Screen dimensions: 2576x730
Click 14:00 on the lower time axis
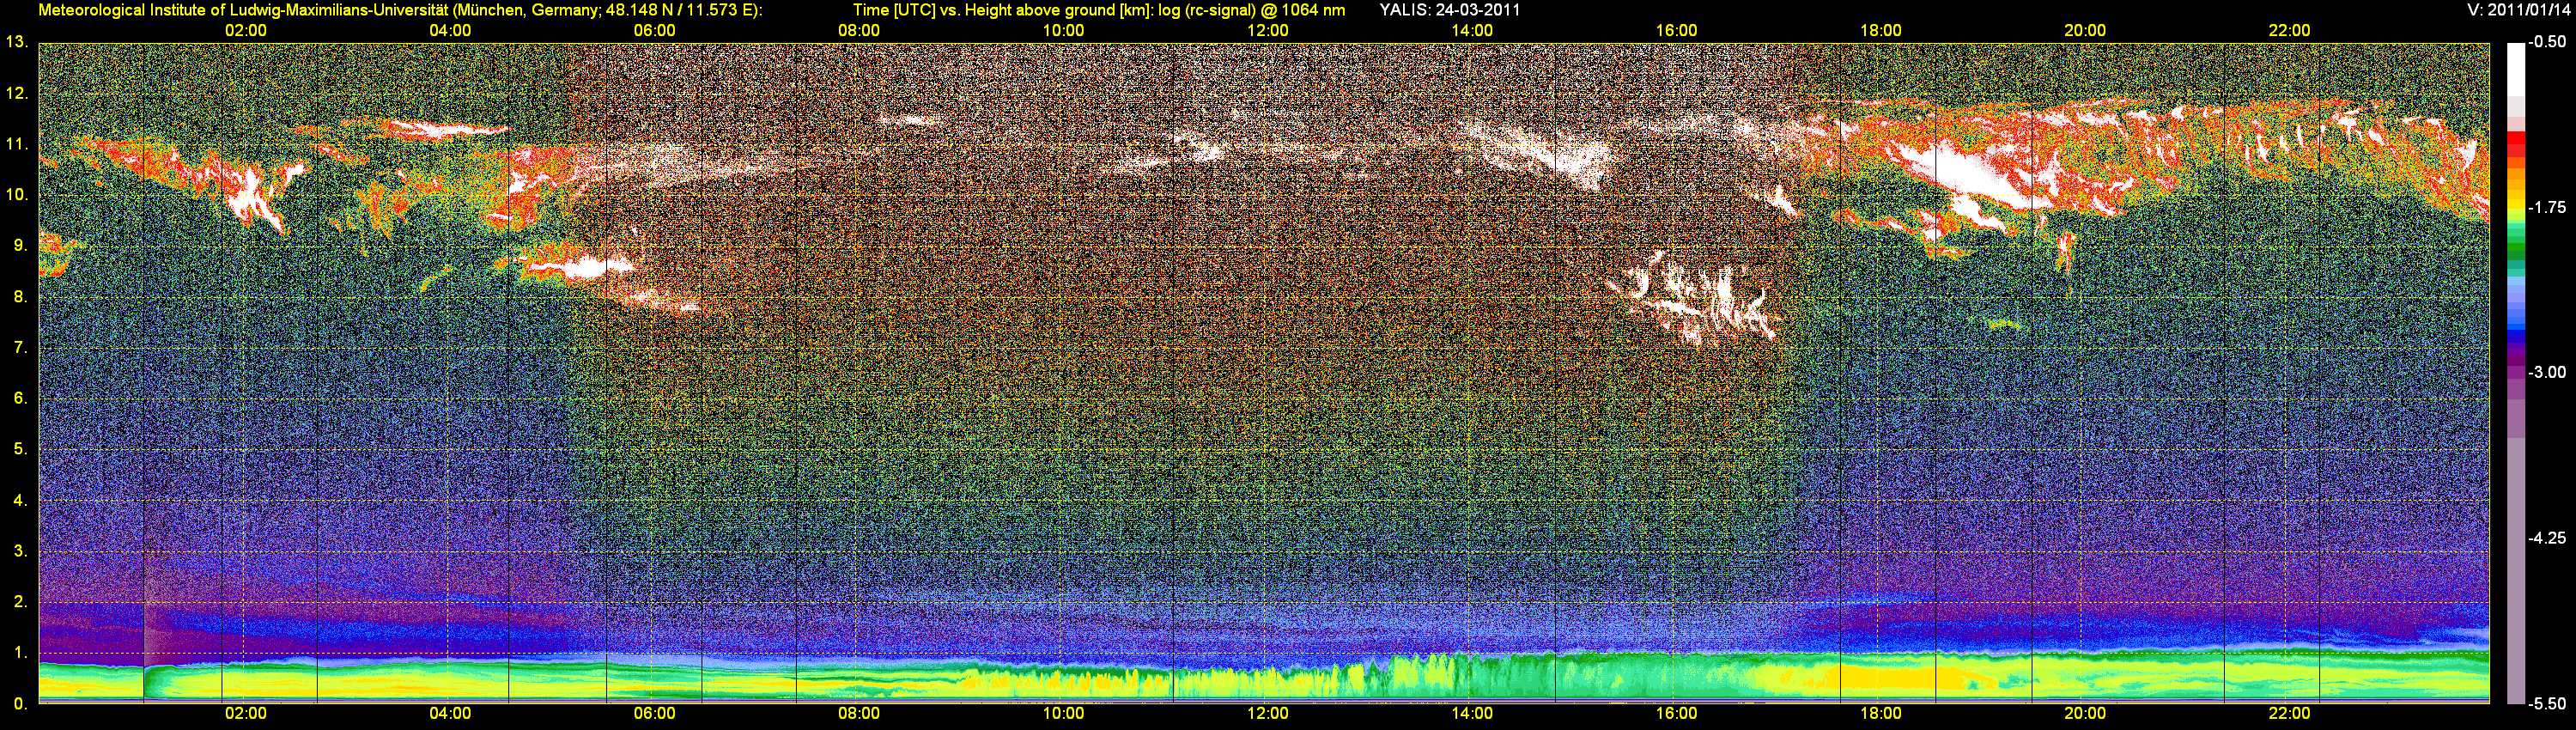point(1472,714)
